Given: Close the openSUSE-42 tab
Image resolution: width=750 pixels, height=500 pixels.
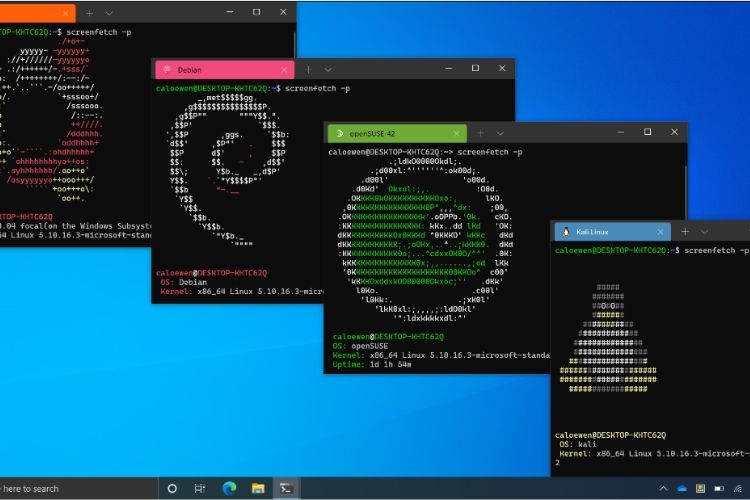Looking at the screenshot, I should 456,134.
